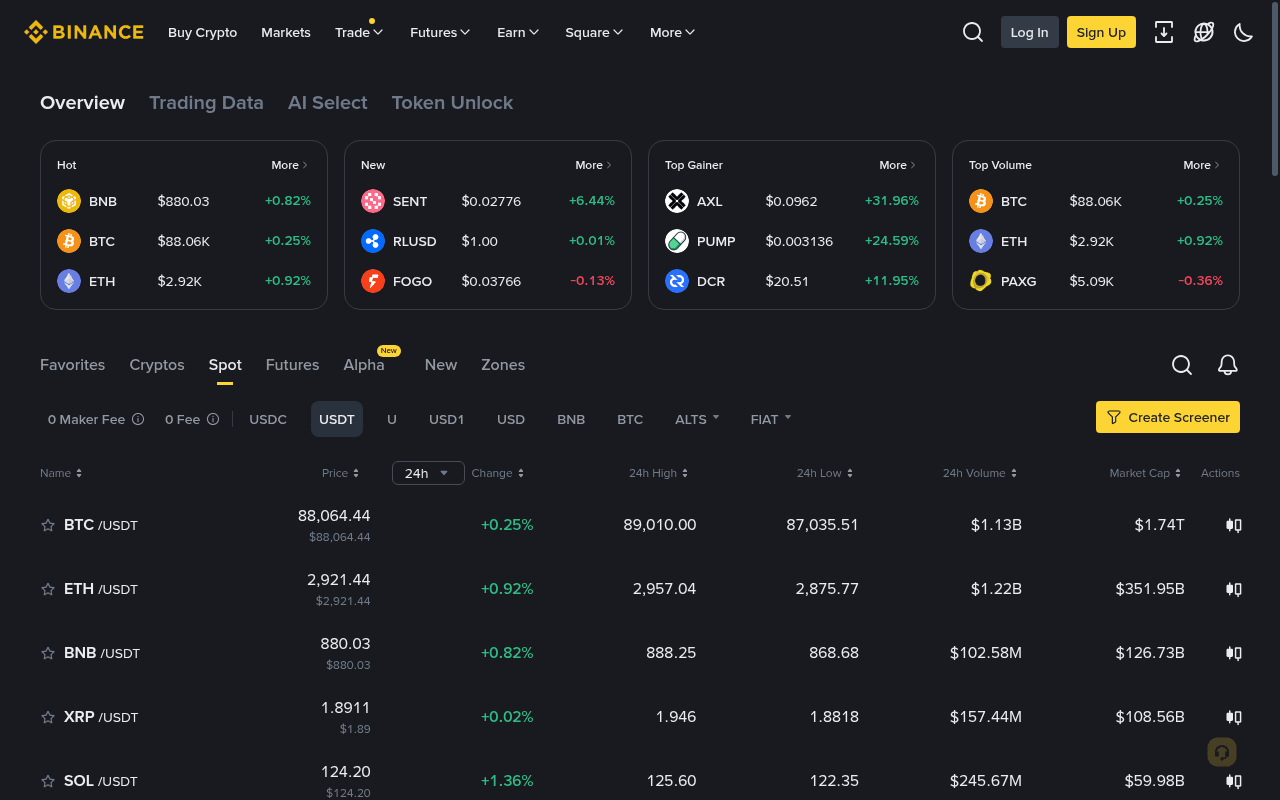Open market search magnifier beside Zones tab
Screen dimensions: 1280x800
click(x=1182, y=365)
